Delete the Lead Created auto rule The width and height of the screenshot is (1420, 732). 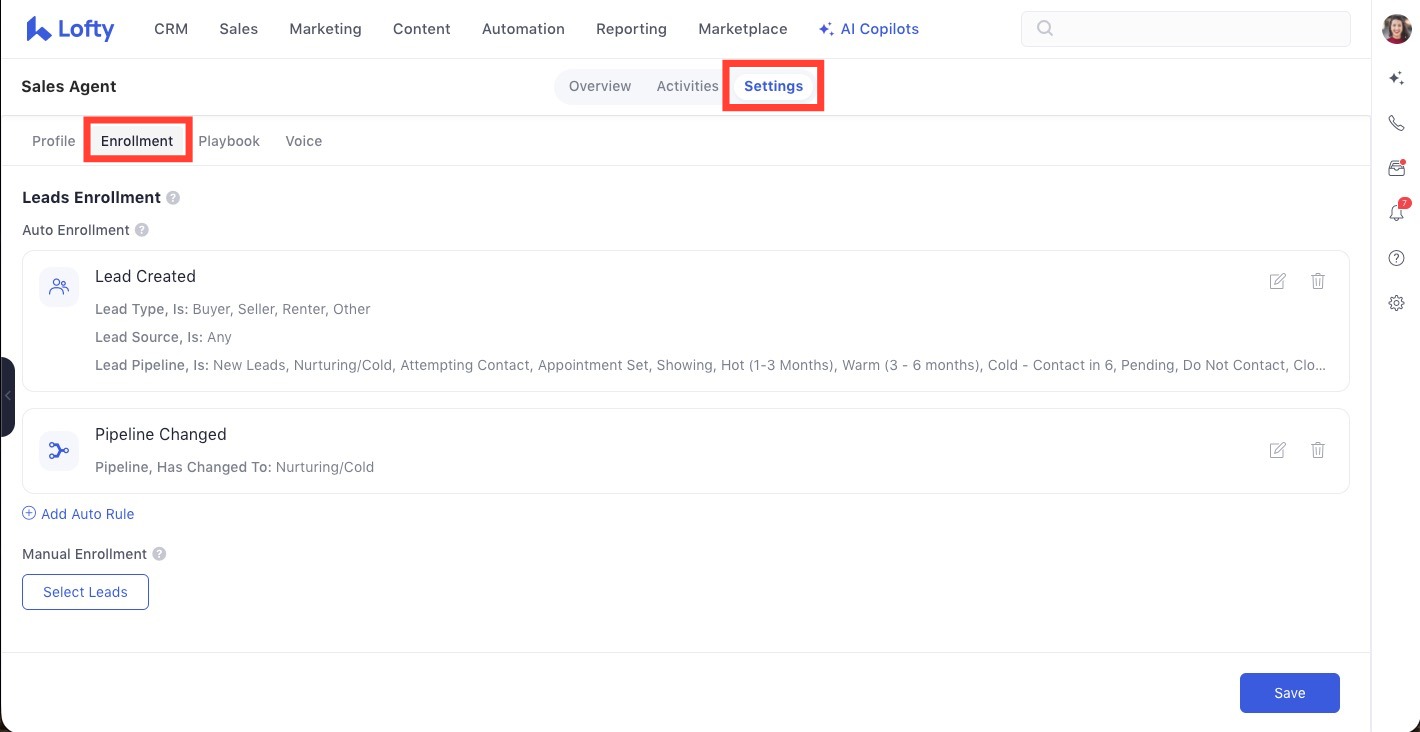pyautogui.click(x=1317, y=281)
